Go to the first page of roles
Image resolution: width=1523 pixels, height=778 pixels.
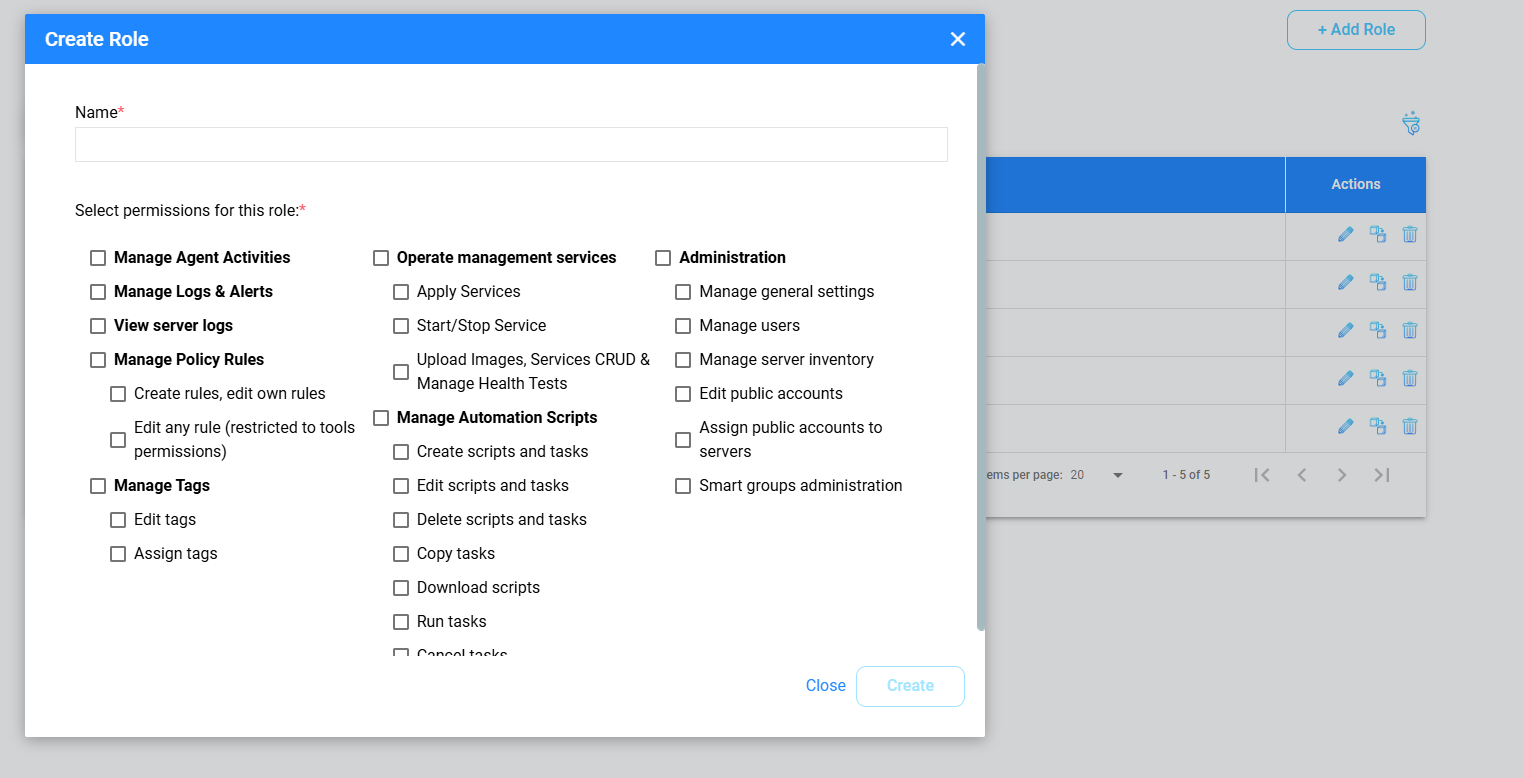pos(1262,475)
